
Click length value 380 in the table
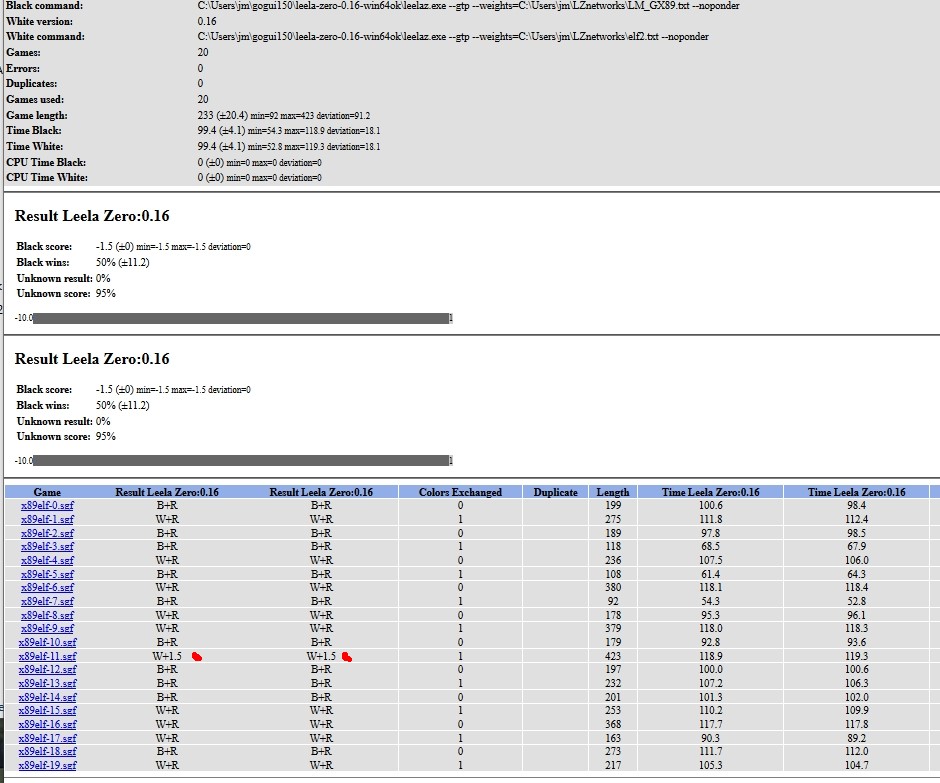[x=613, y=588]
